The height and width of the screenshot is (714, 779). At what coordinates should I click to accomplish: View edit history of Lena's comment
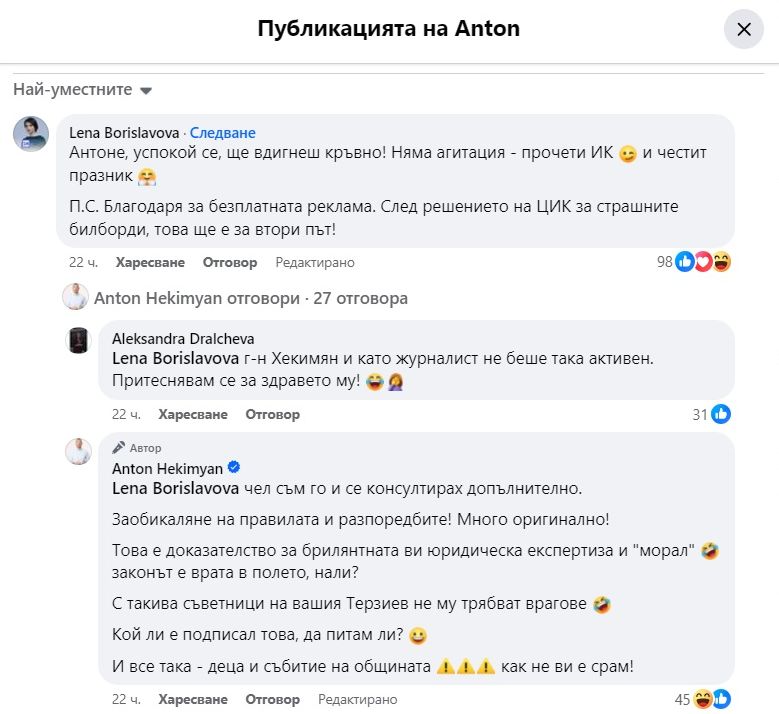click(x=315, y=263)
